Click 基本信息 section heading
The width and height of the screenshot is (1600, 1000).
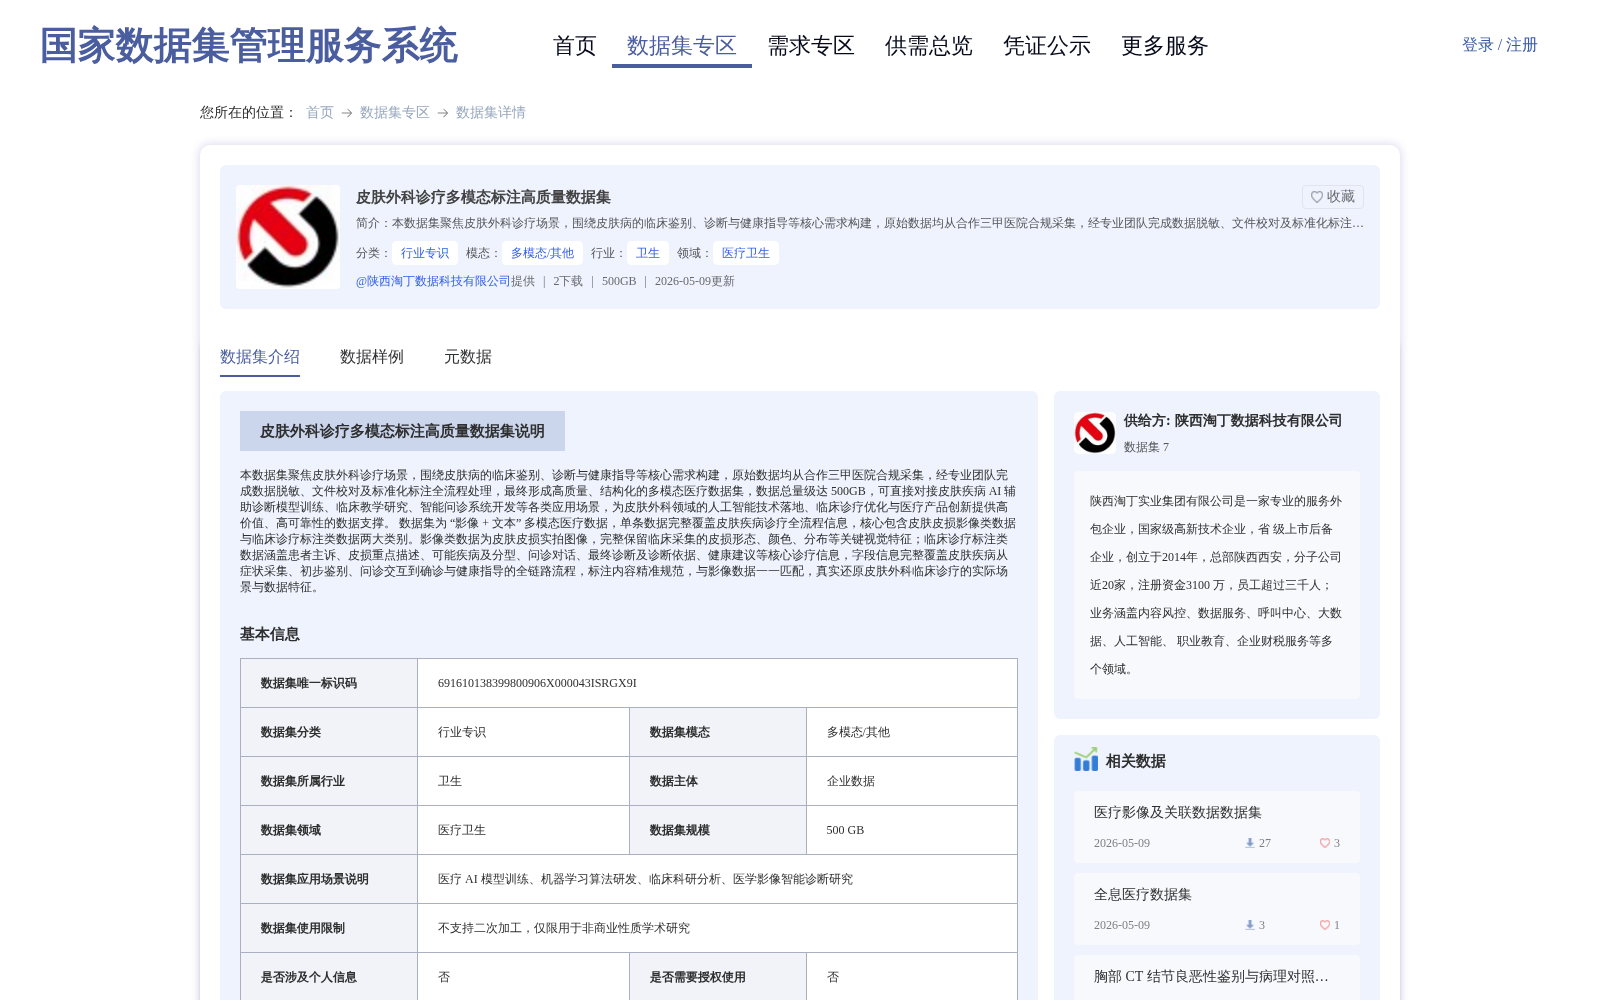[270, 634]
